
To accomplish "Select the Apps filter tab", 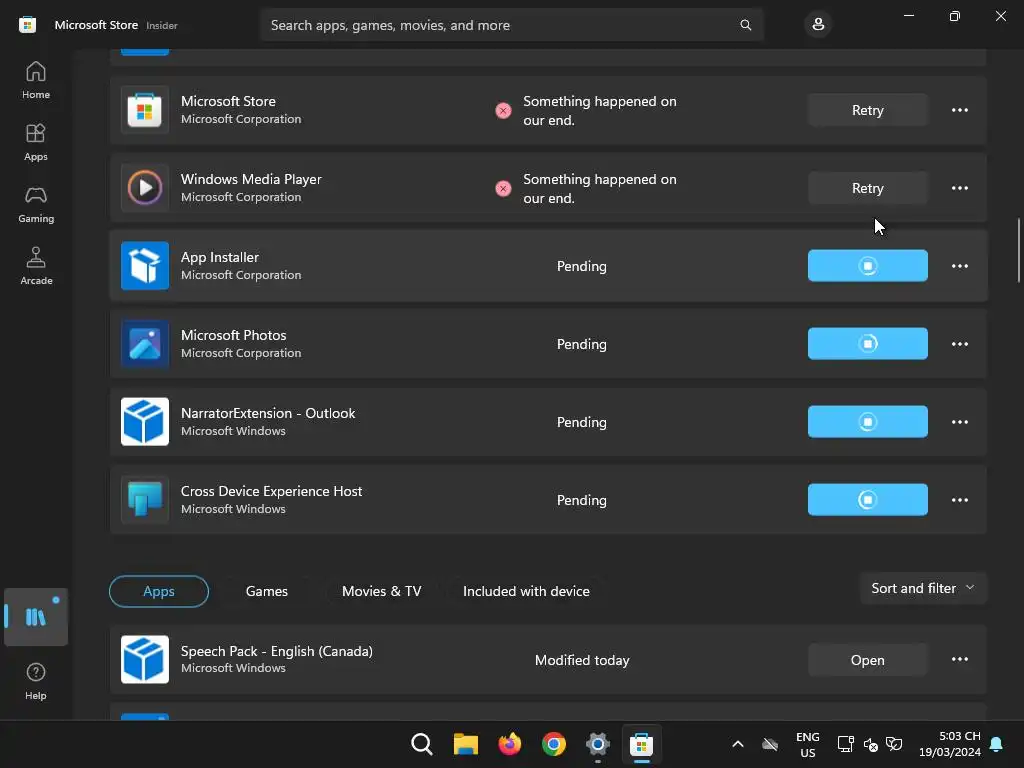I will click(159, 591).
